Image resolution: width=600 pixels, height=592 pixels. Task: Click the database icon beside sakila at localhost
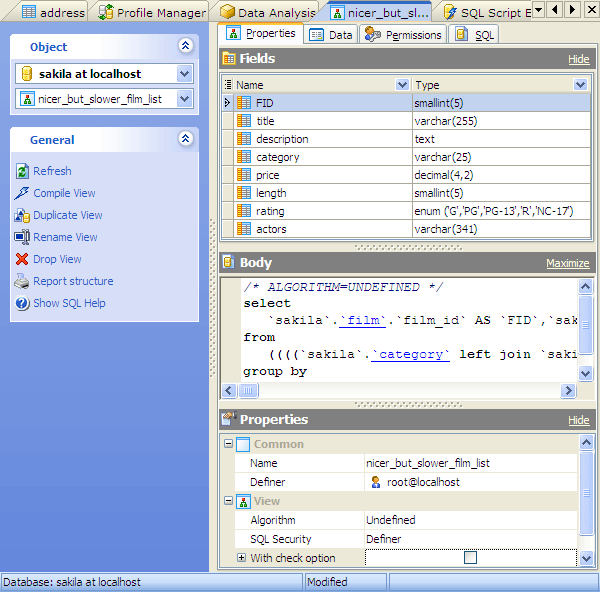point(27,73)
